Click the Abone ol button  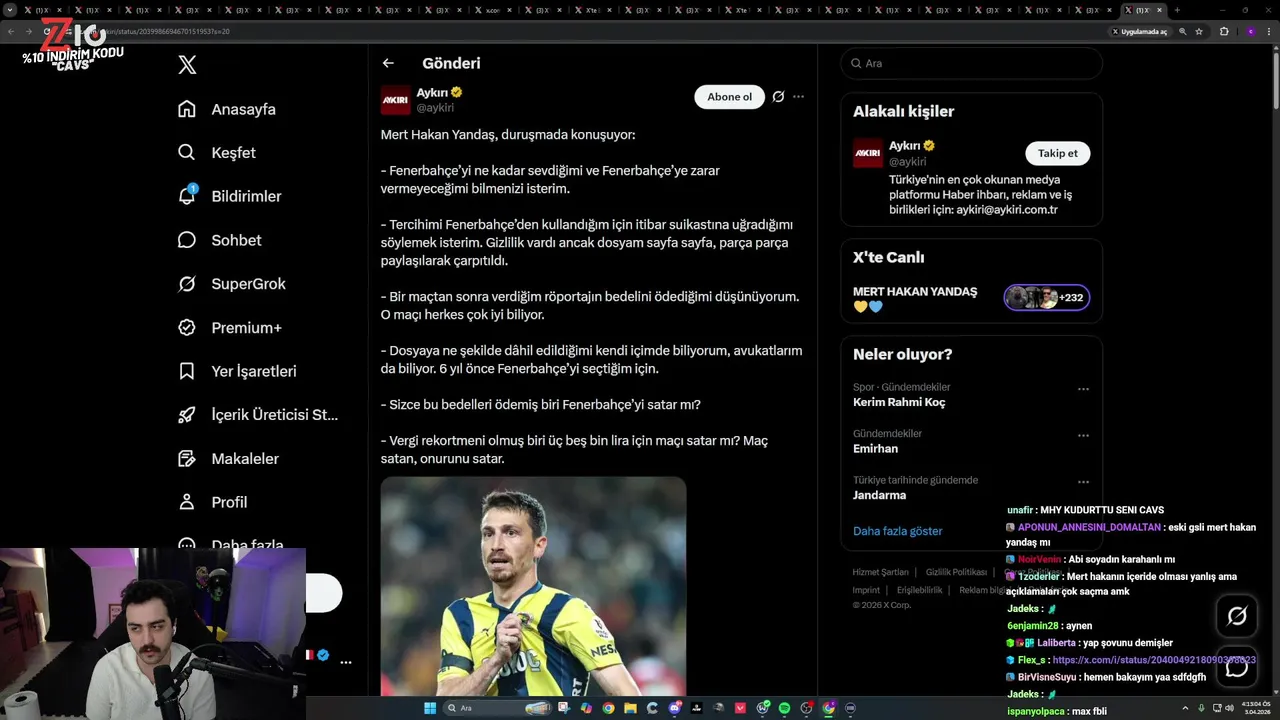pos(729,97)
